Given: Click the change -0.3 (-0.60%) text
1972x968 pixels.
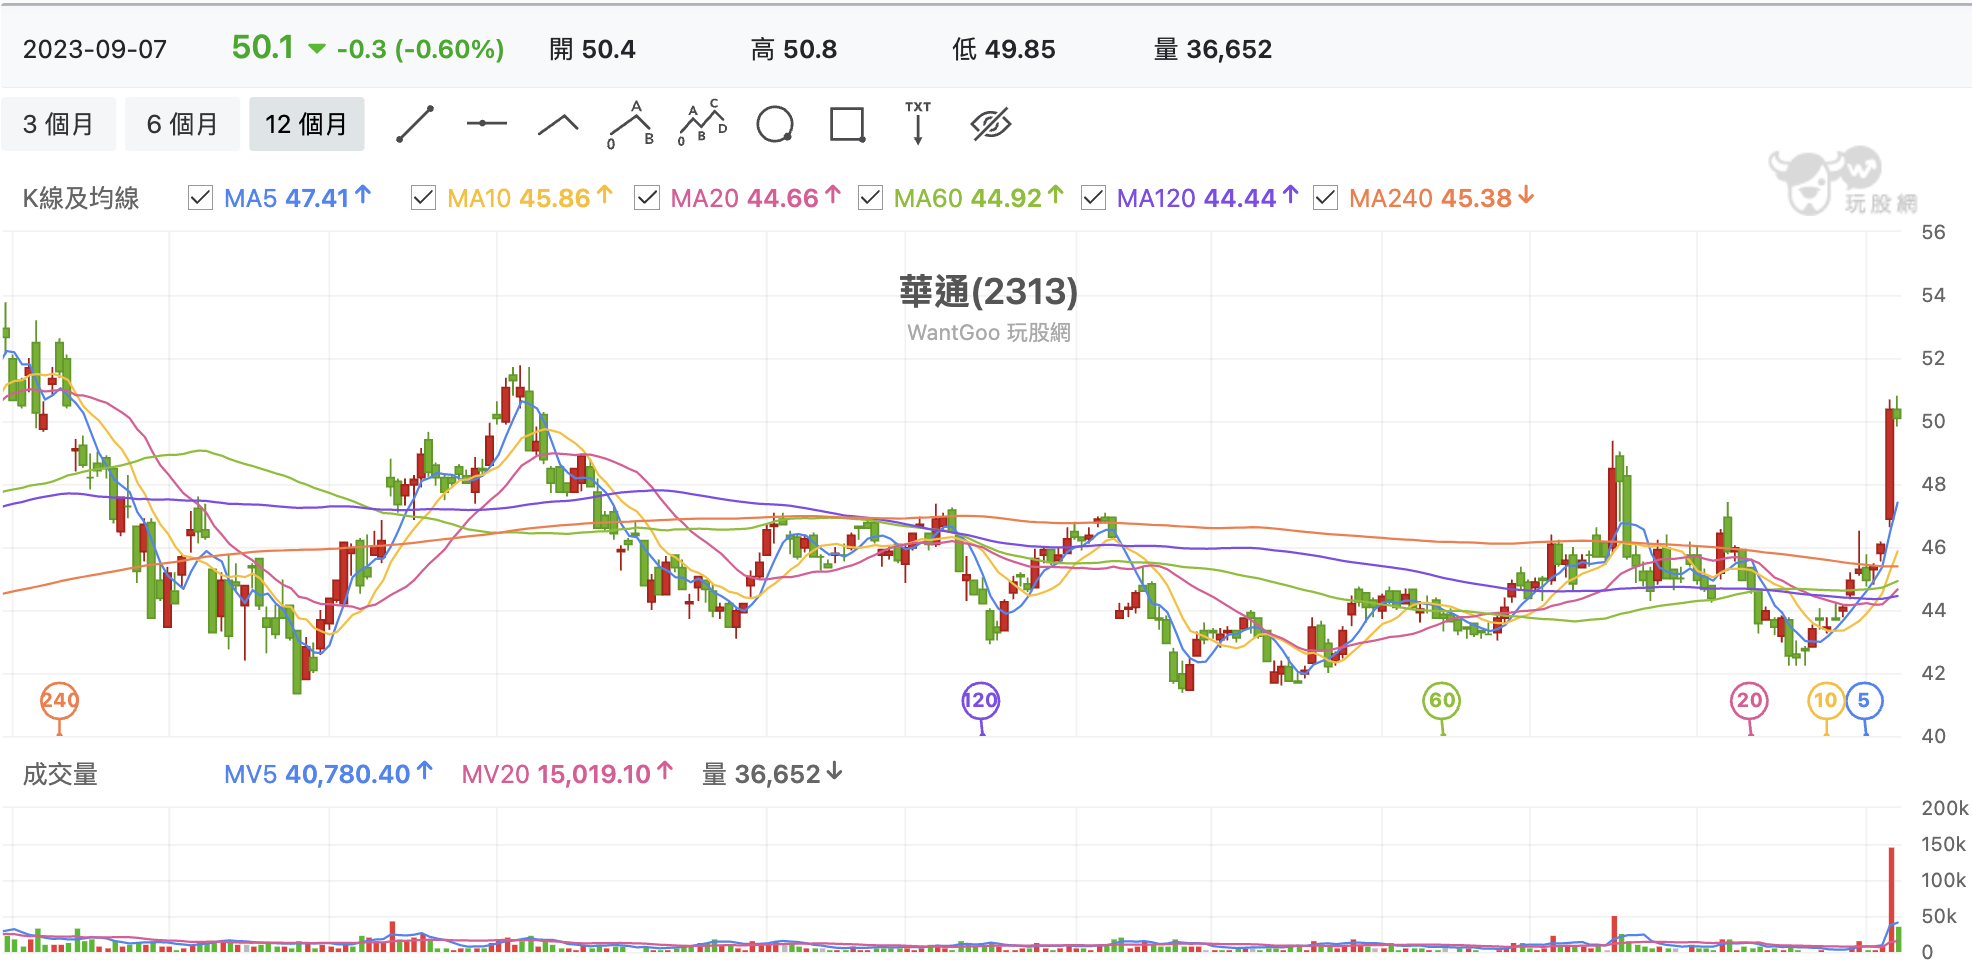Looking at the screenshot, I should [420, 49].
